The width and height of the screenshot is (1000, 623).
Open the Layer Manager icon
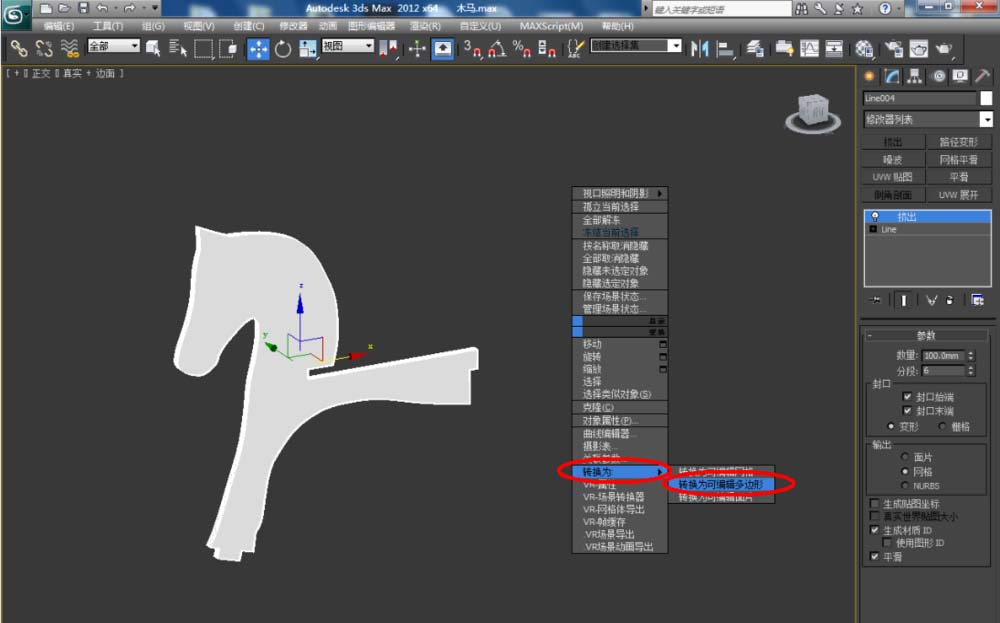pyautogui.click(x=756, y=49)
